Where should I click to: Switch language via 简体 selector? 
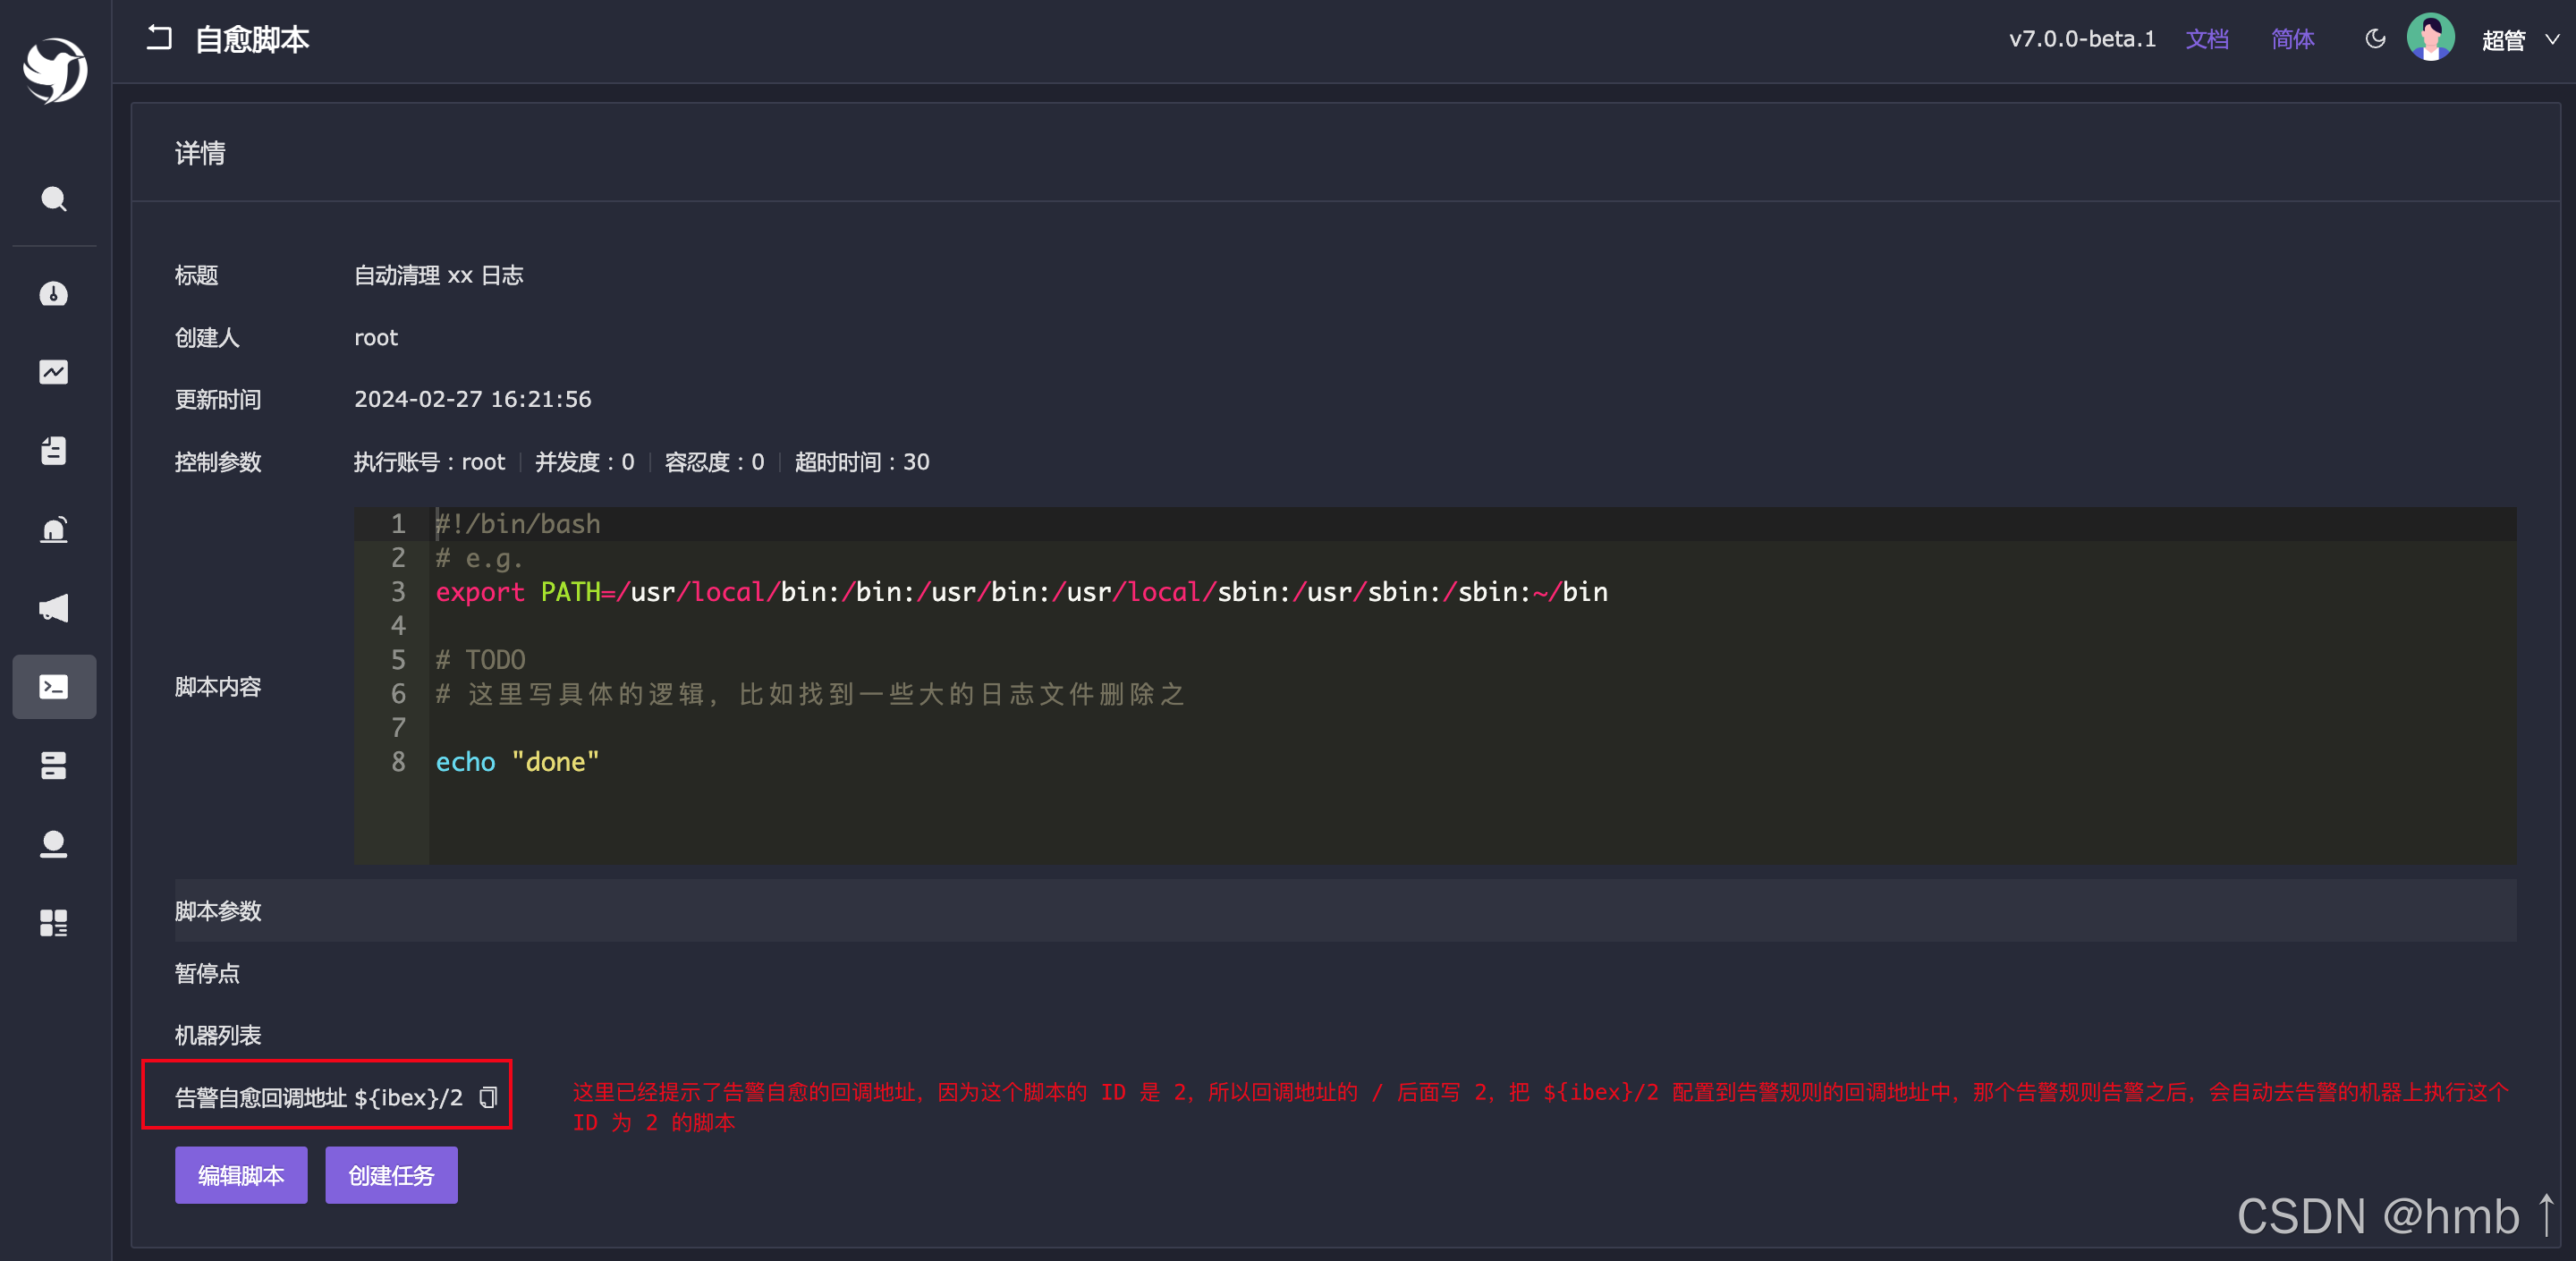[2292, 39]
